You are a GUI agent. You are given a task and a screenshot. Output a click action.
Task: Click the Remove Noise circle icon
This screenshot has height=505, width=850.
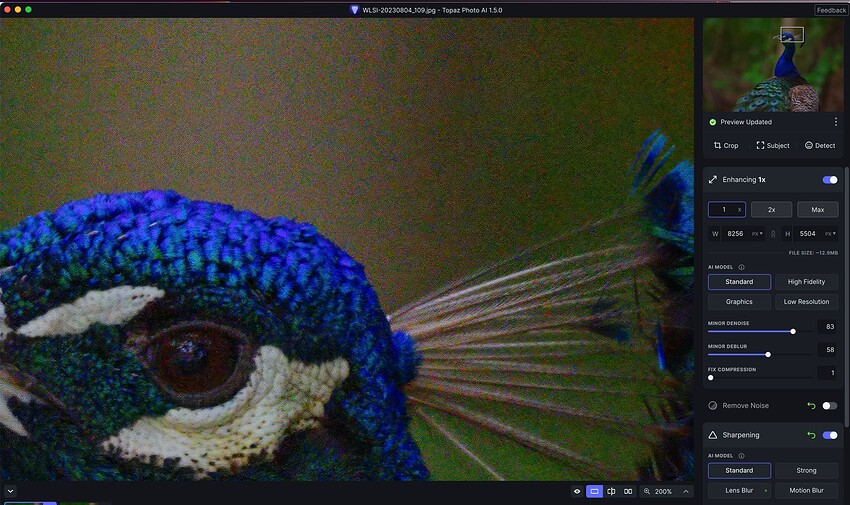[713, 405]
